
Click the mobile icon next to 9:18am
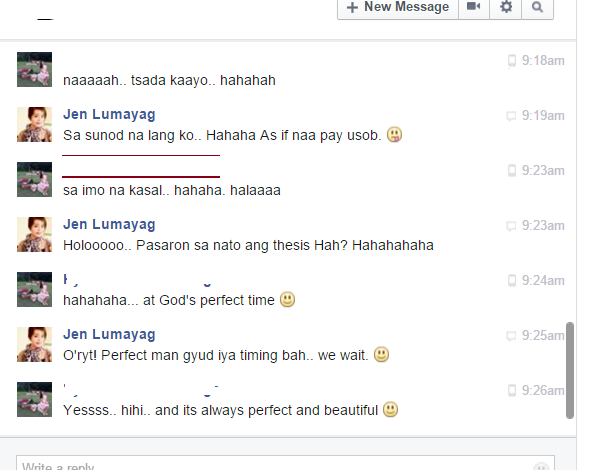[511, 61]
